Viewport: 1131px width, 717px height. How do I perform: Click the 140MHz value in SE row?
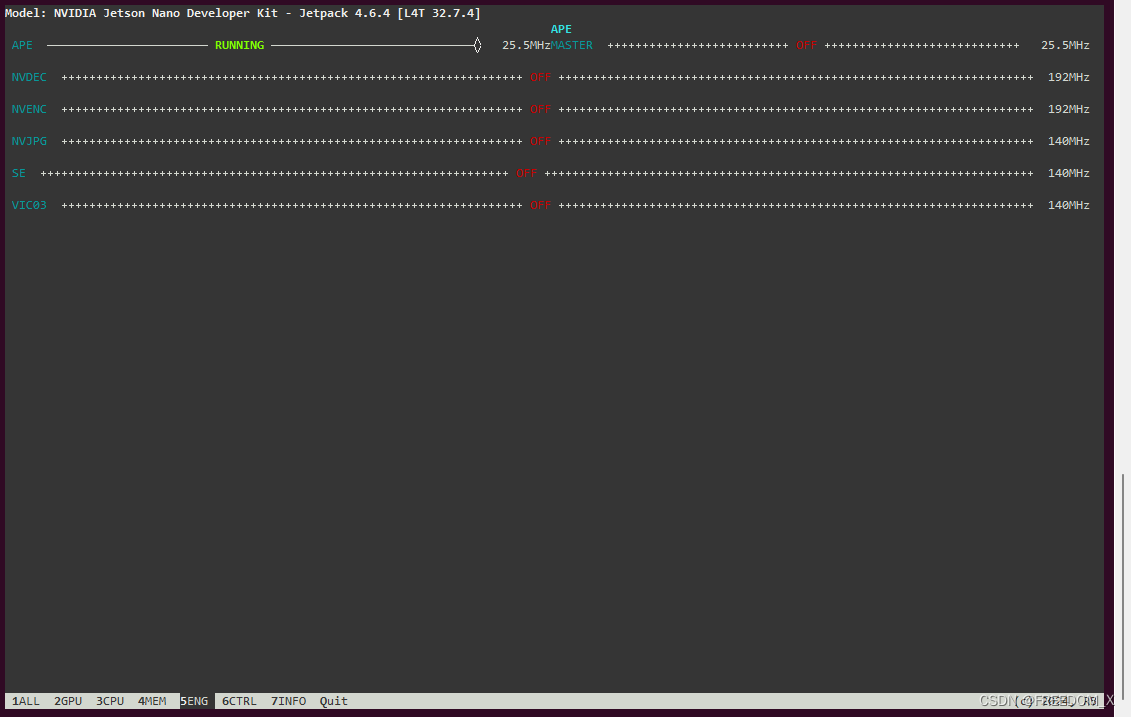coord(1068,173)
